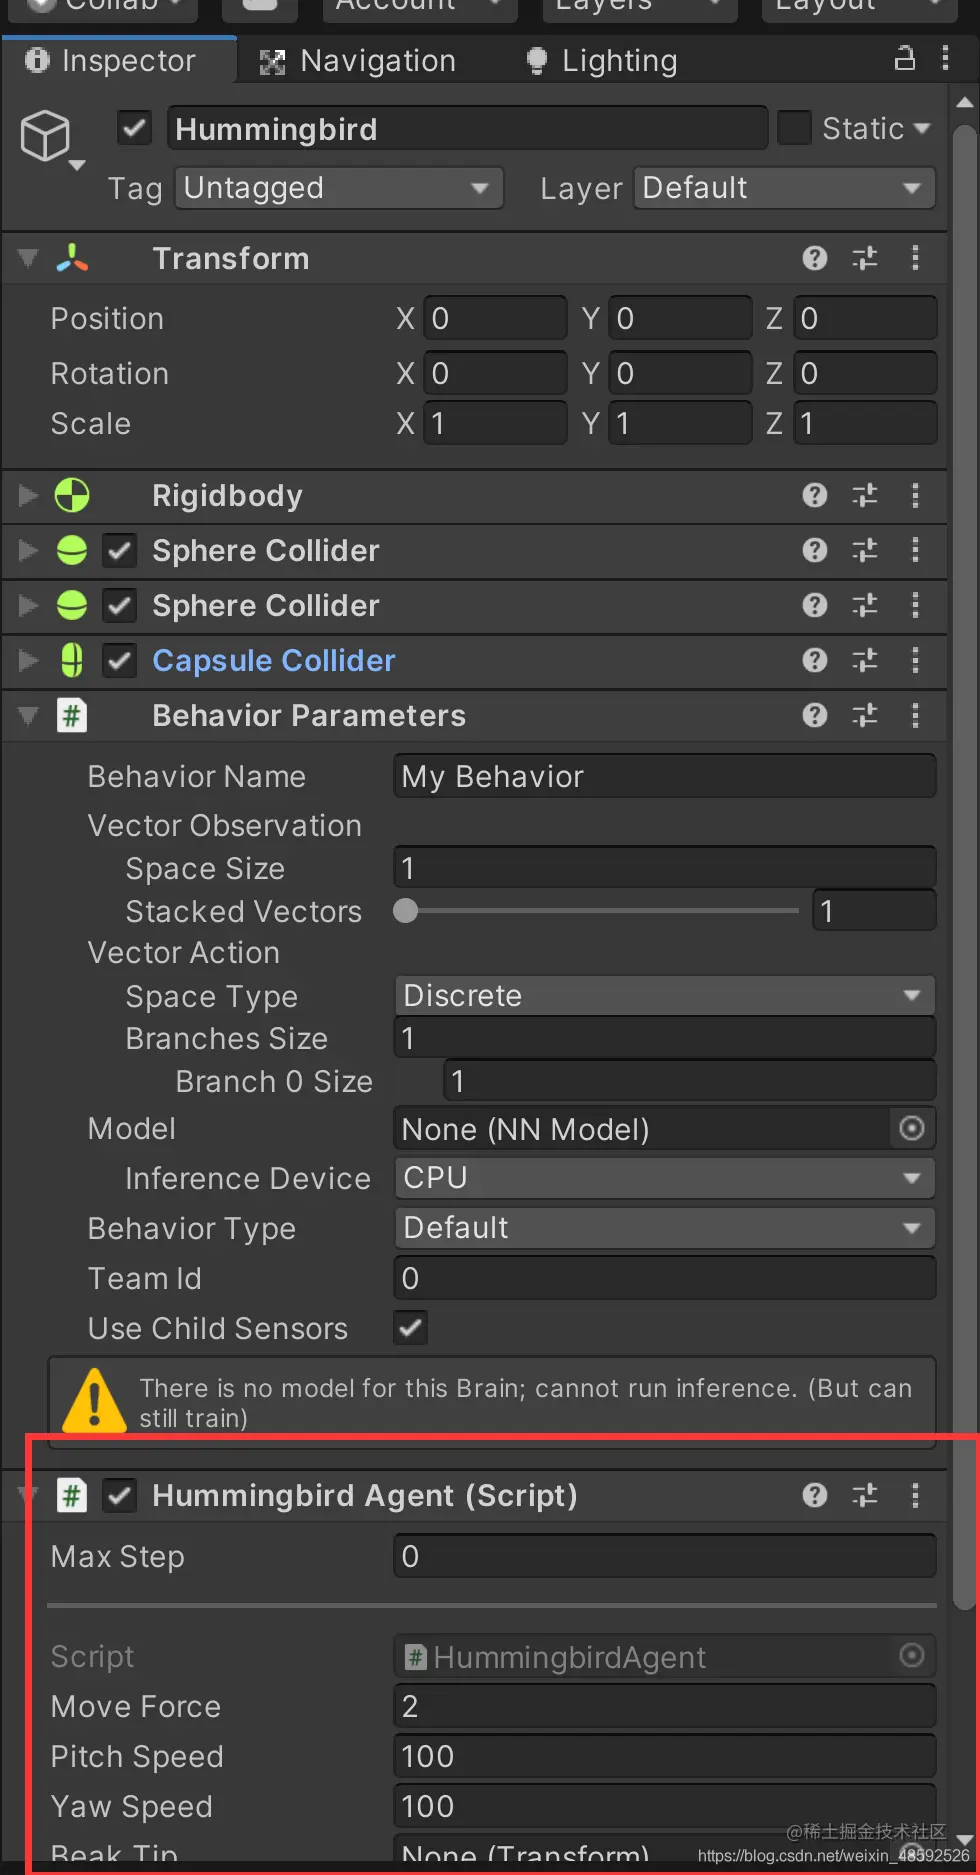This screenshot has height=1875, width=980.
Task: Click the Inspector lock icon
Action: 904,59
